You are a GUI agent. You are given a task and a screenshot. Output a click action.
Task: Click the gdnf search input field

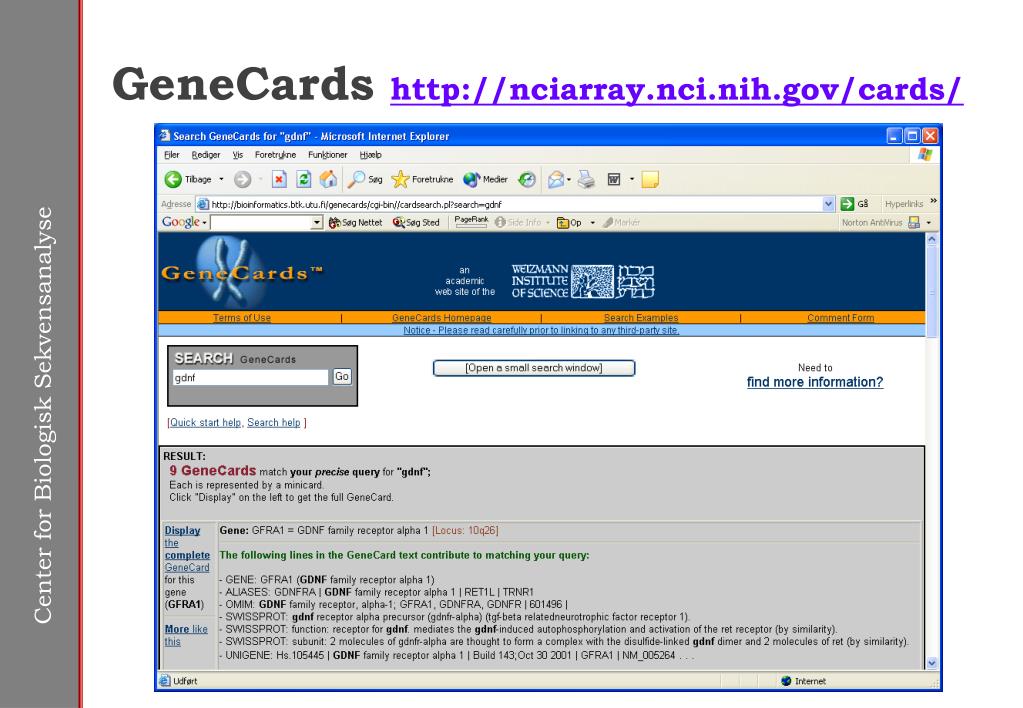(x=251, y=377)
